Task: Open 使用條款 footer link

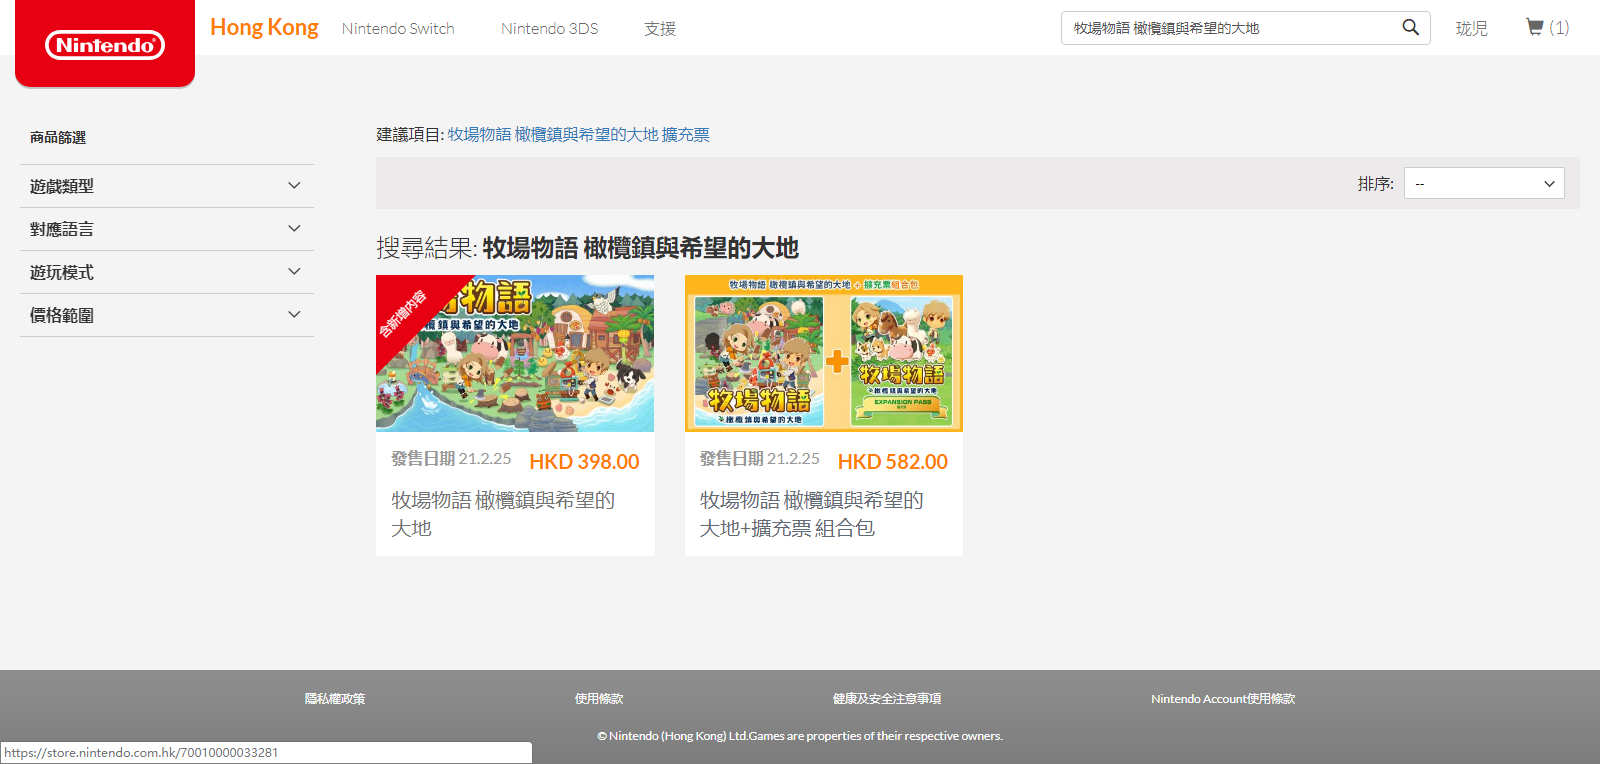Action: 599,699
